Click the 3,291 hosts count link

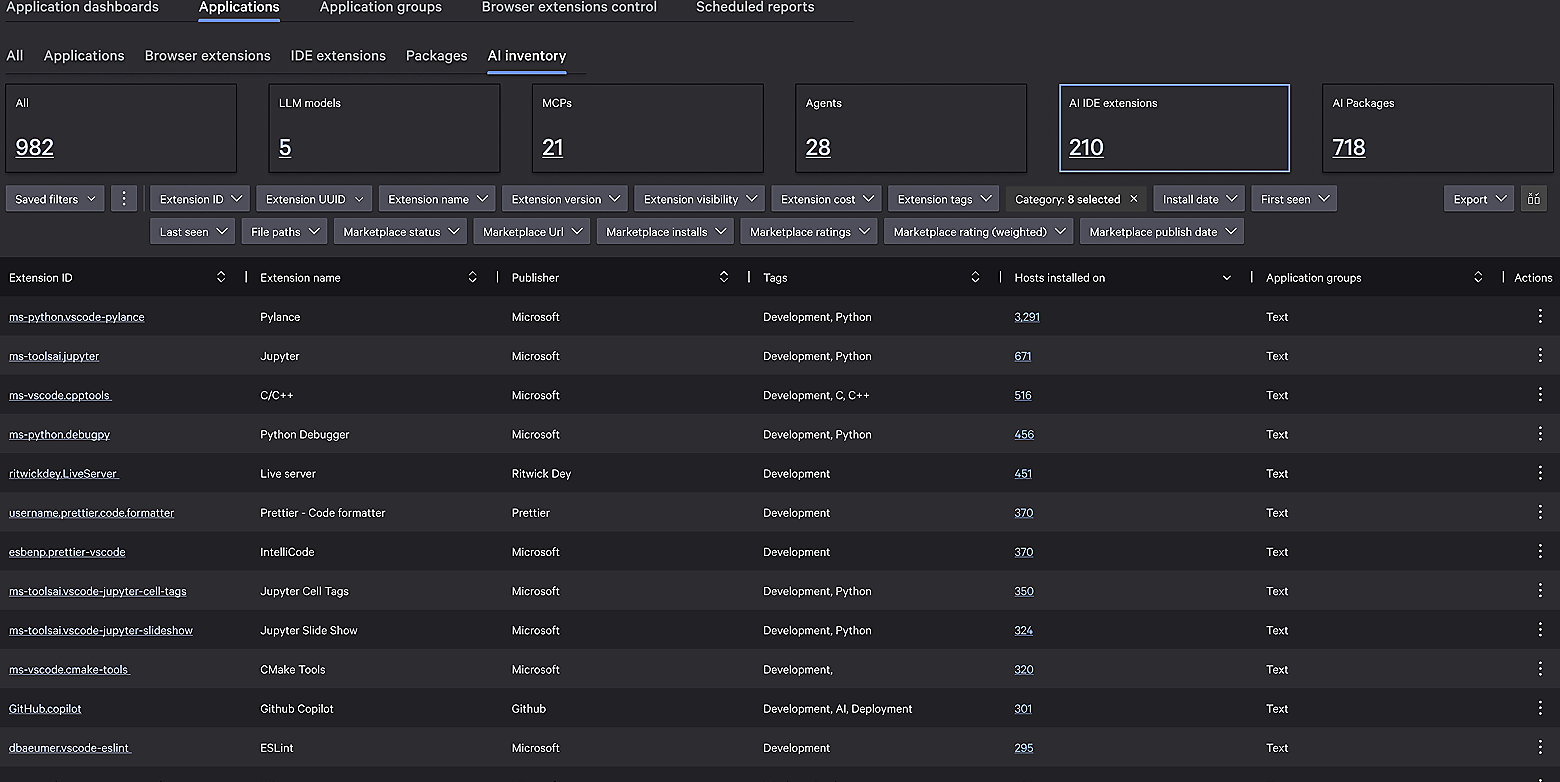point(1026,317)
